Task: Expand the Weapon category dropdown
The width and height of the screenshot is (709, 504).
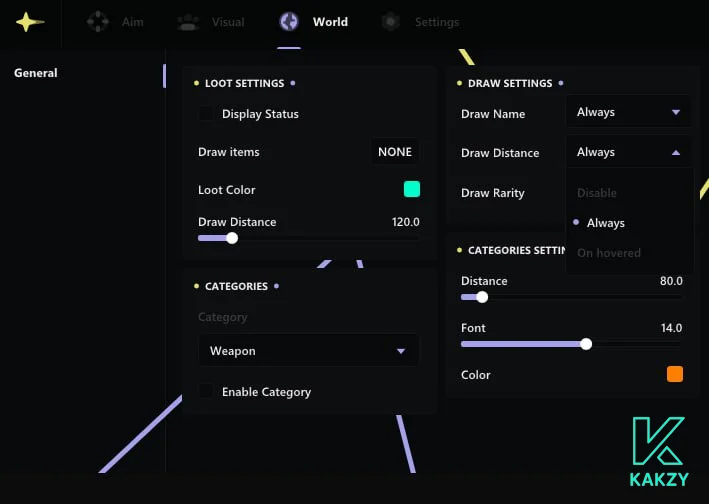Action: pos(308,351)
